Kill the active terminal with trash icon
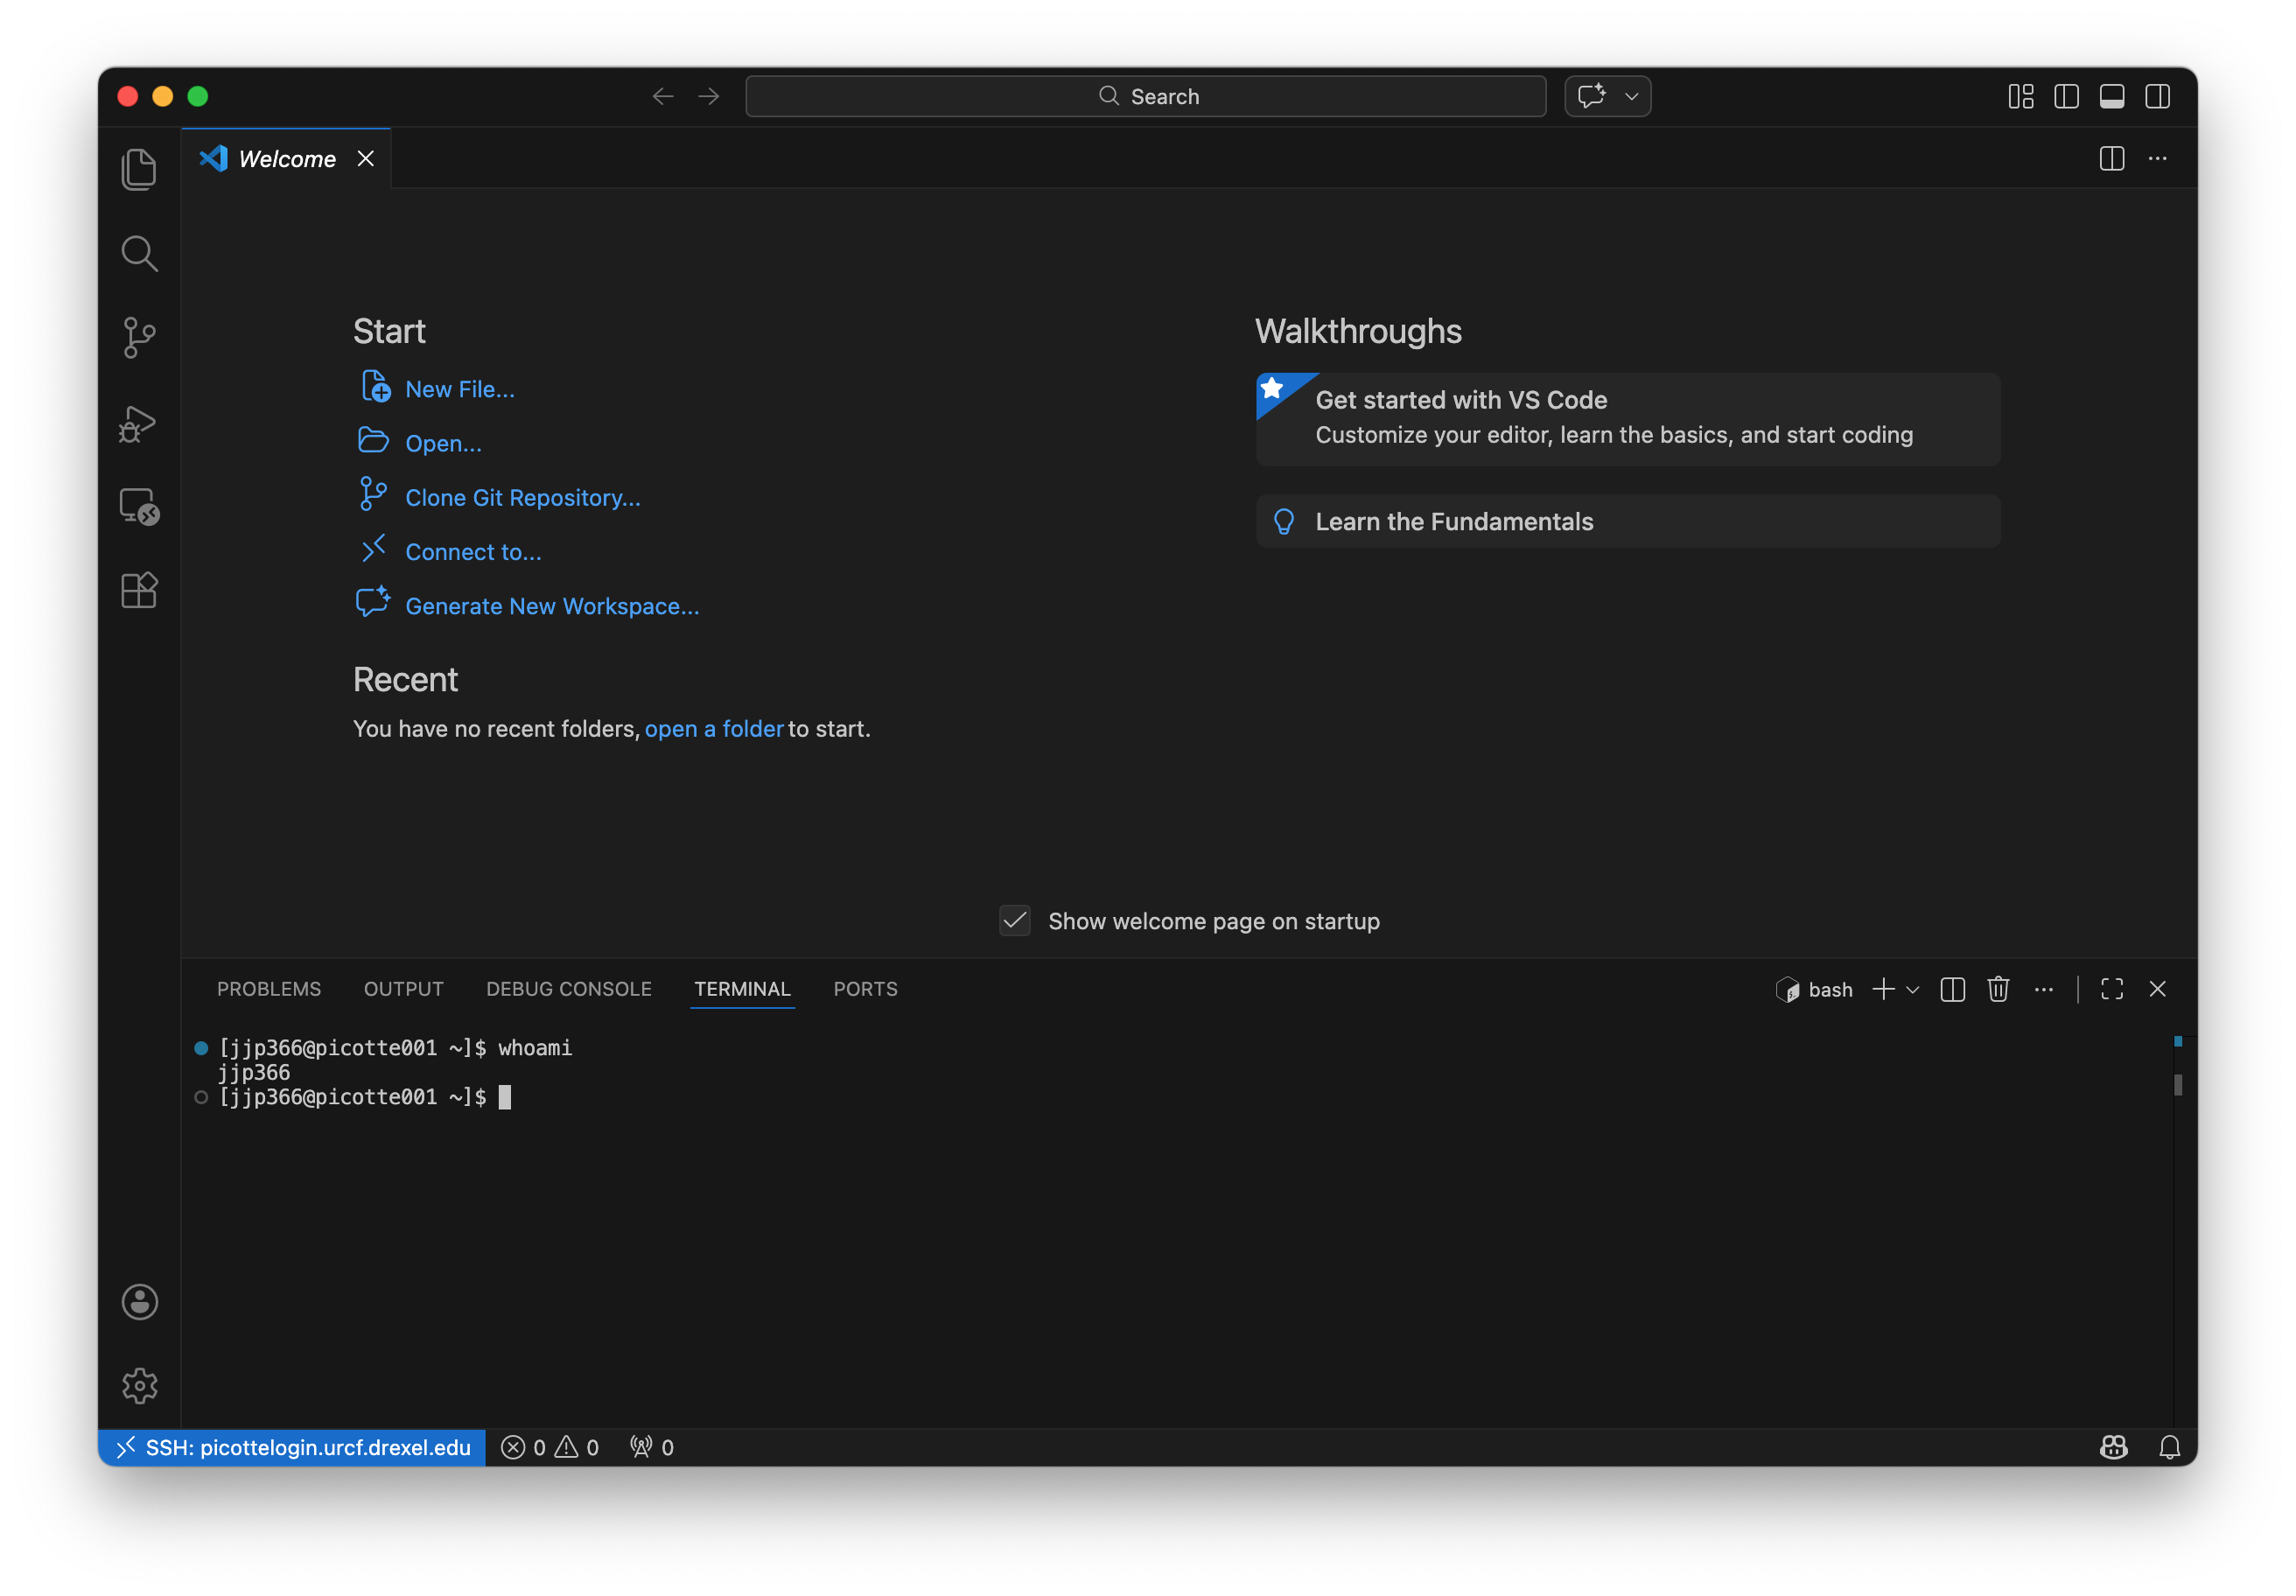This screenshot has width=2296, height=1596. (1998, 989)
